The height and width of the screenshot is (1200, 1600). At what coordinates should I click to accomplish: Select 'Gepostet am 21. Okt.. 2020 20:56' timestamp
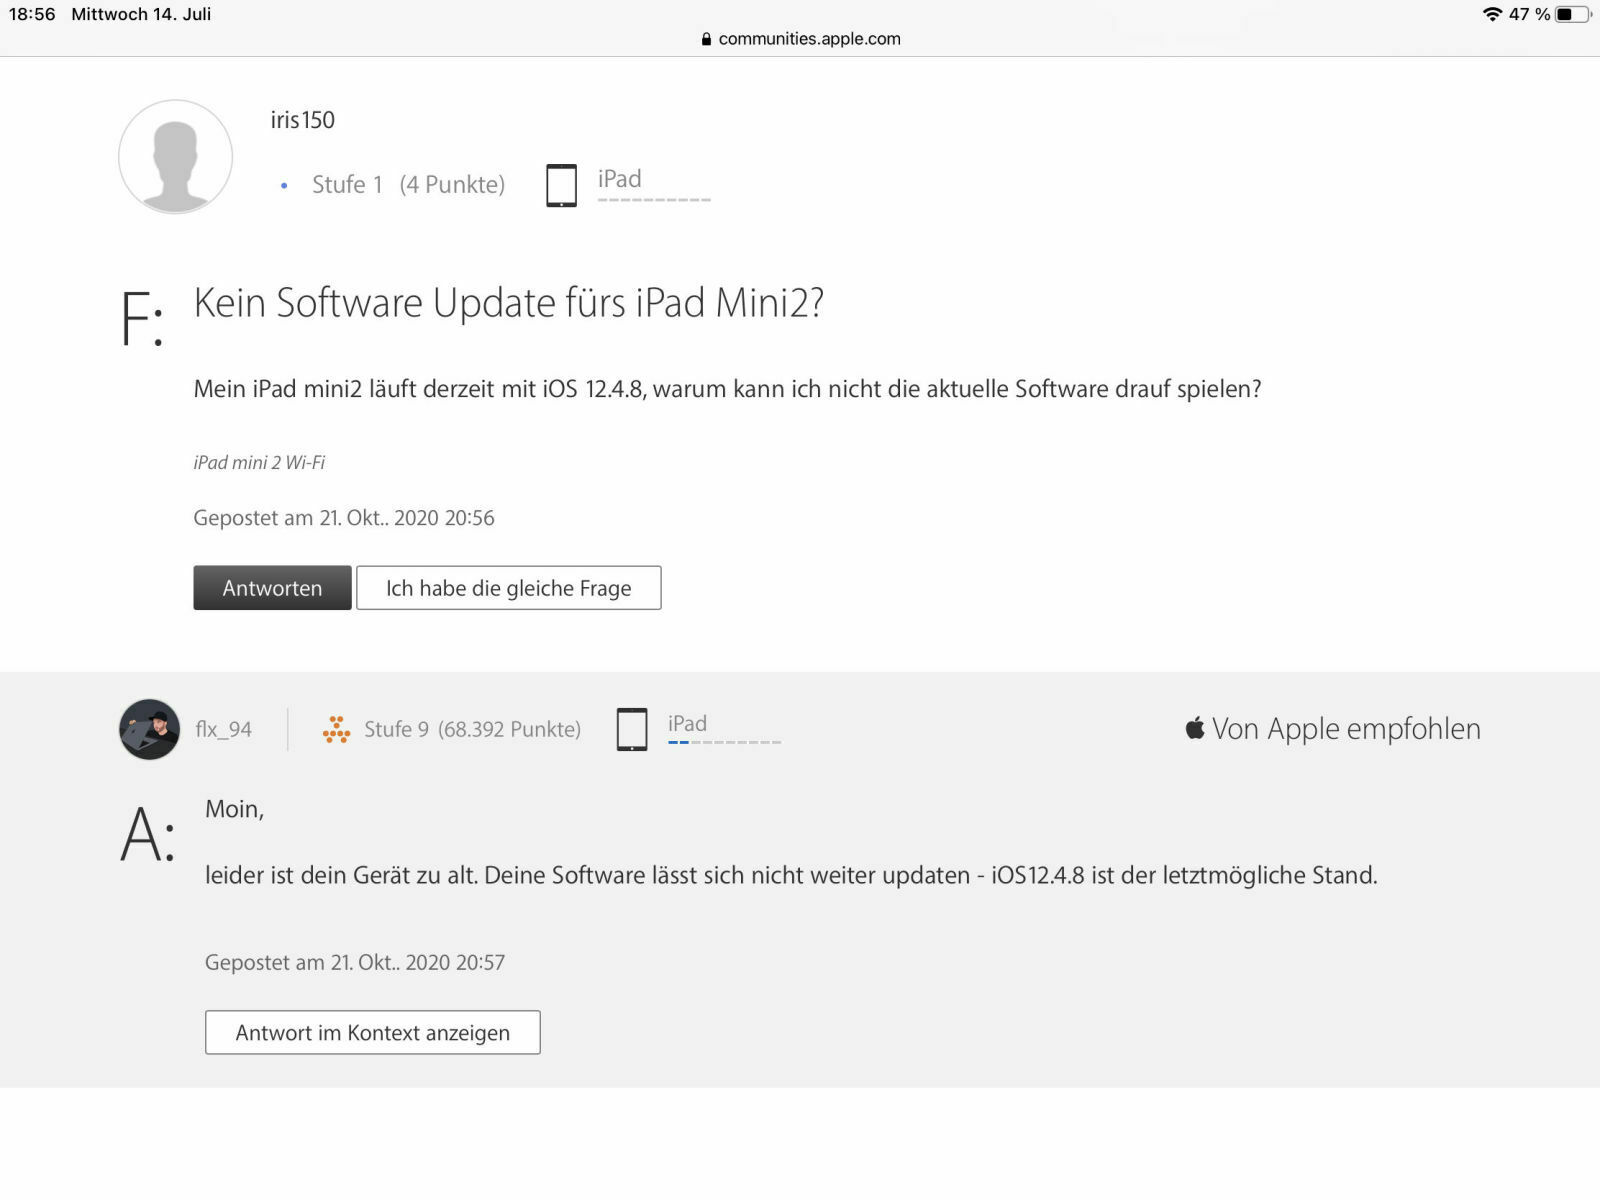344,518
